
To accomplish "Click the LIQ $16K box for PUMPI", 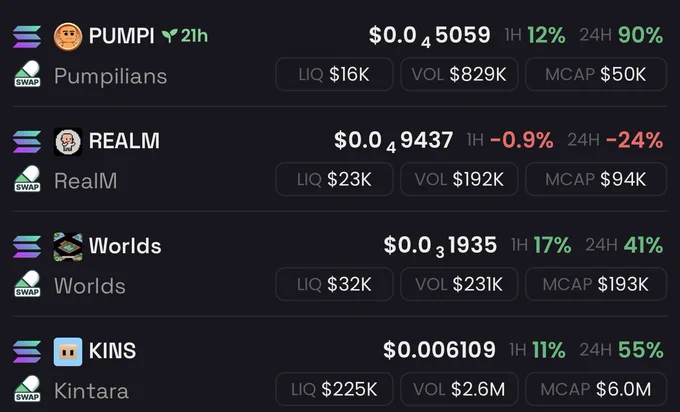I will [x=334, y=74].
